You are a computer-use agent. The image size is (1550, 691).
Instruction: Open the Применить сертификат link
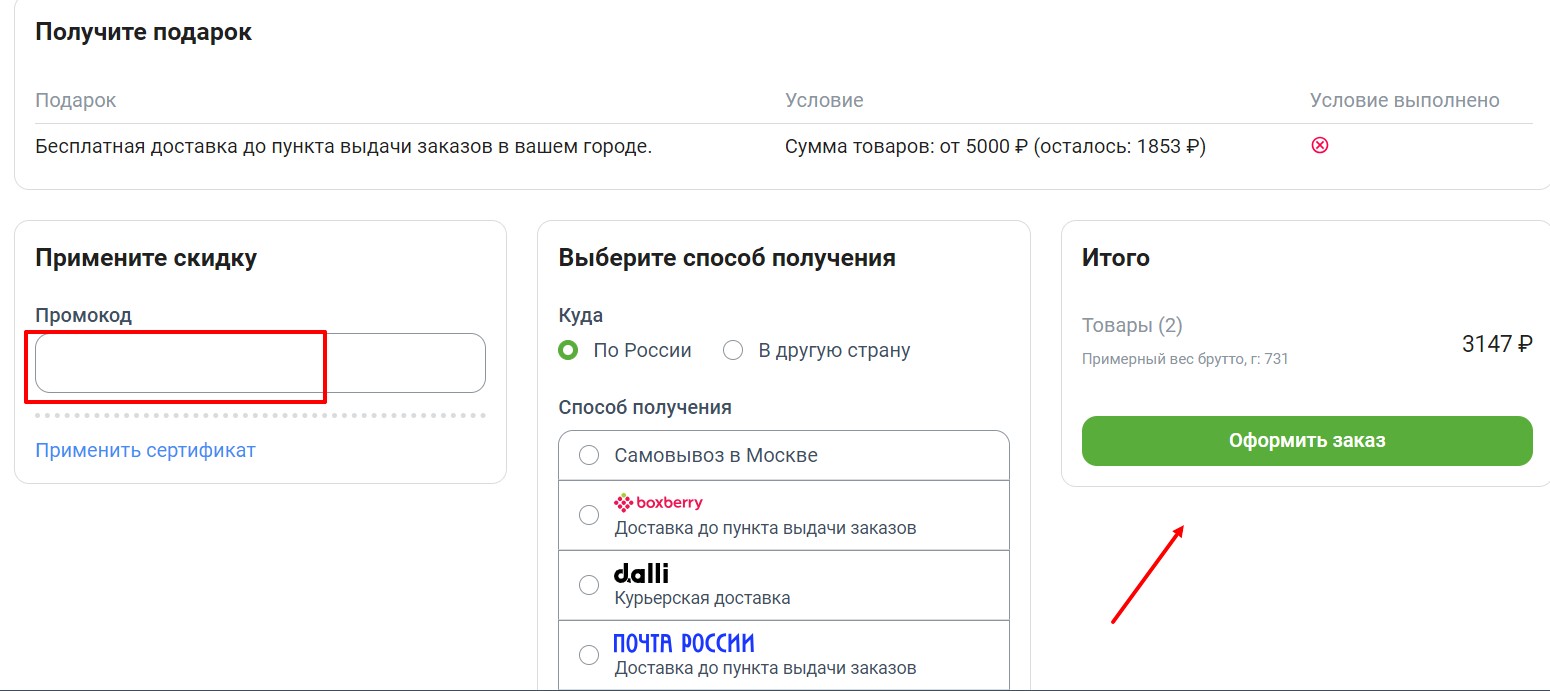(x=145, y=450)
